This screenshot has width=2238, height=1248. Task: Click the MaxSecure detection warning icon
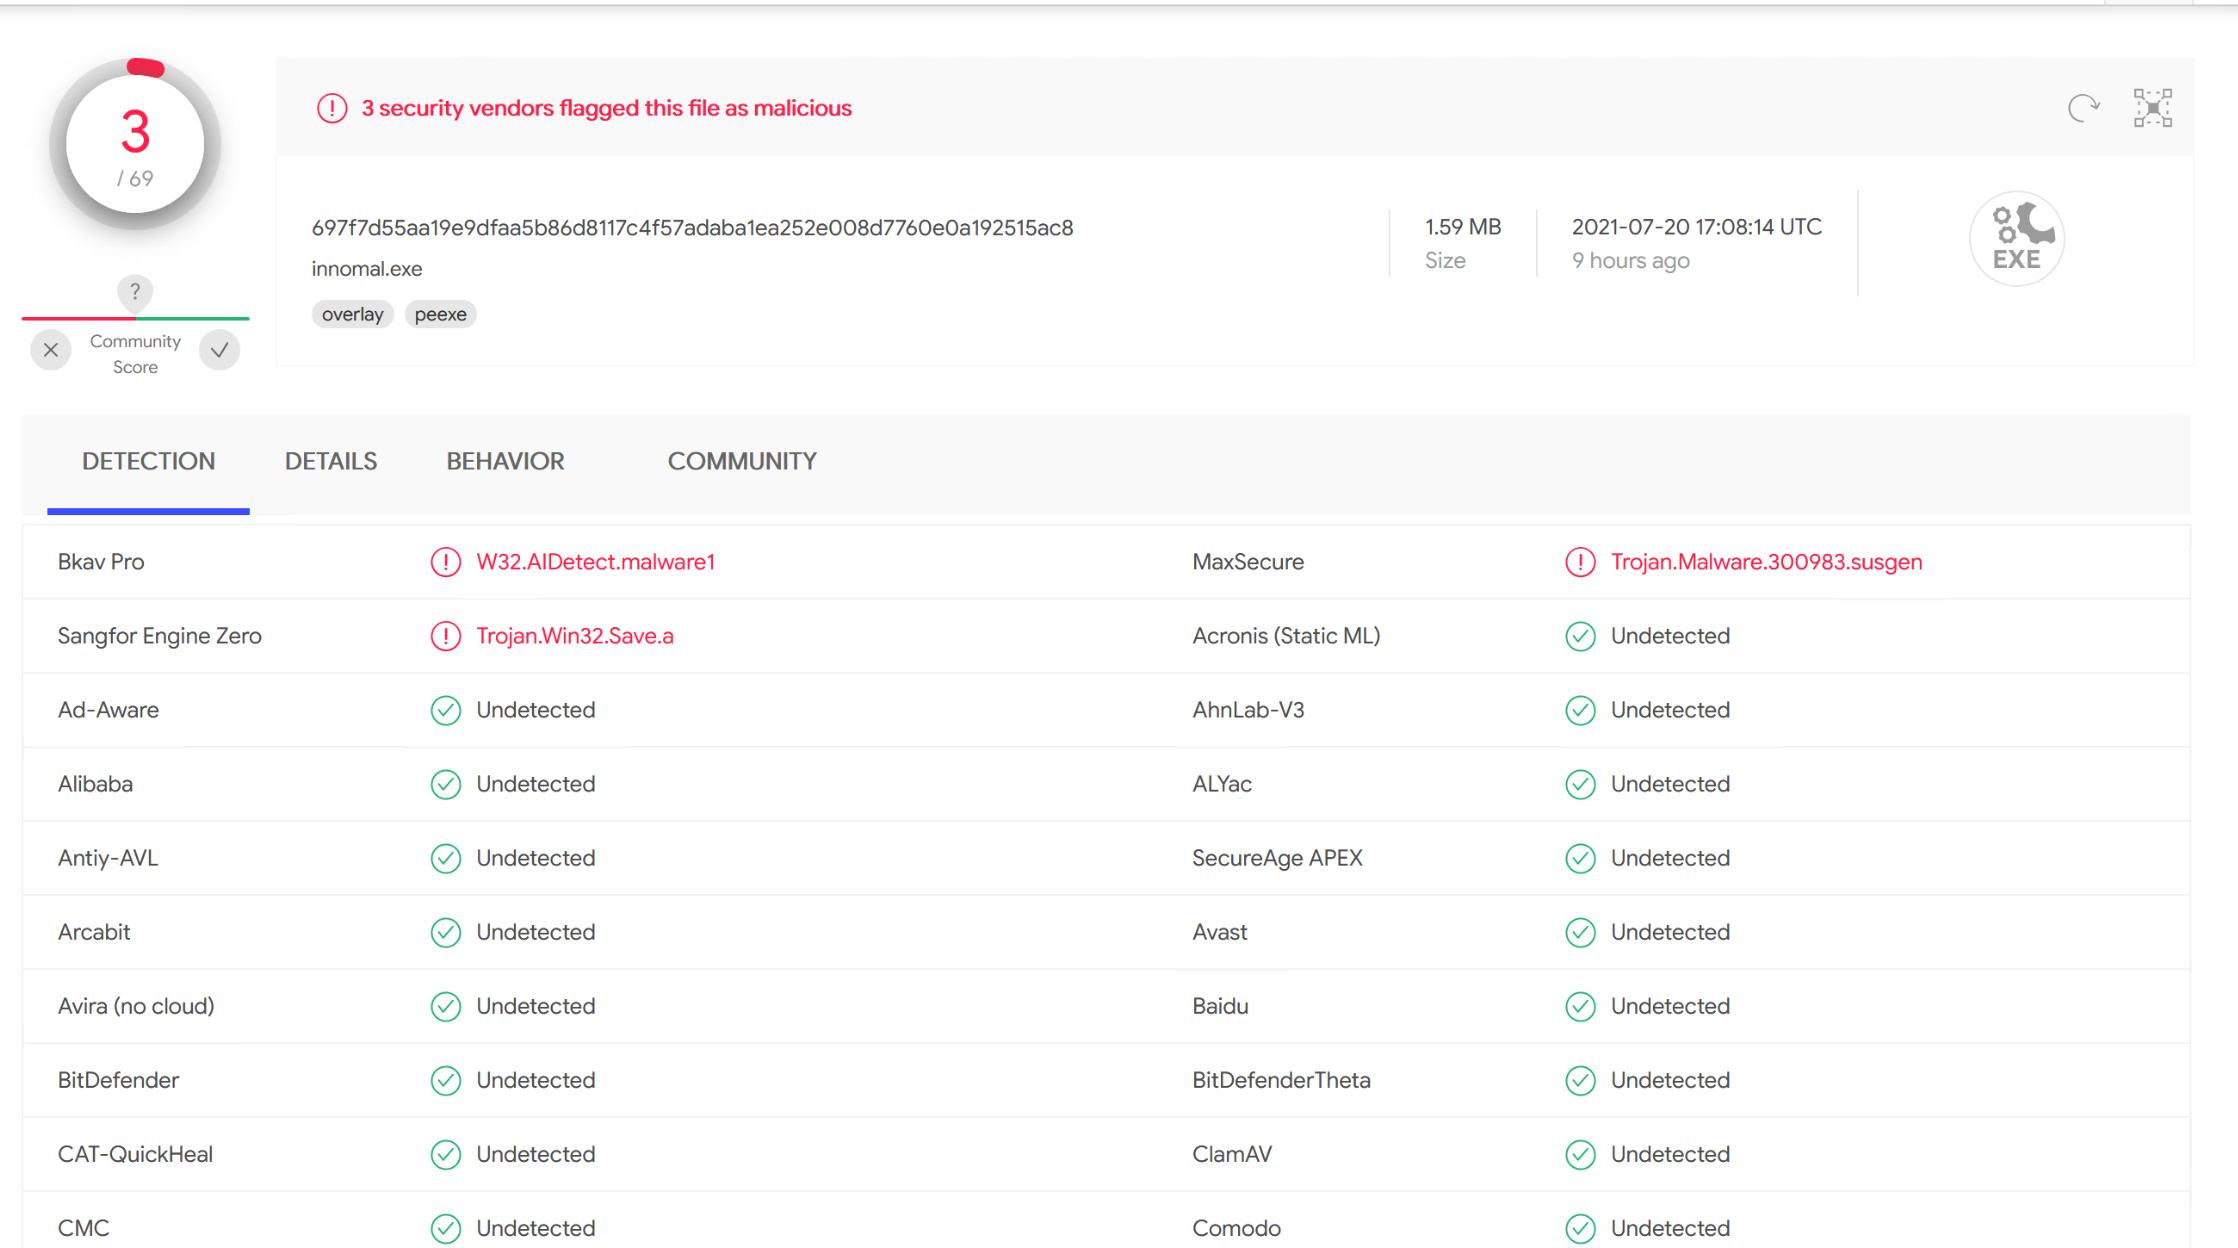(x=1580, y=562)
